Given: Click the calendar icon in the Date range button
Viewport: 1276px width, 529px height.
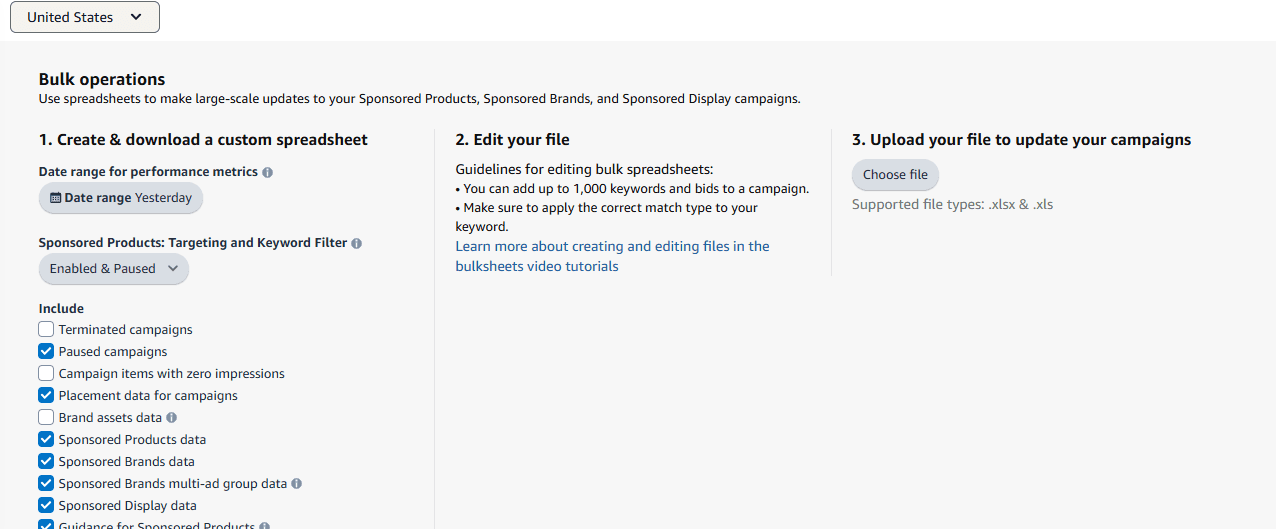Looking at the screenshot, I should coord(55,198).
